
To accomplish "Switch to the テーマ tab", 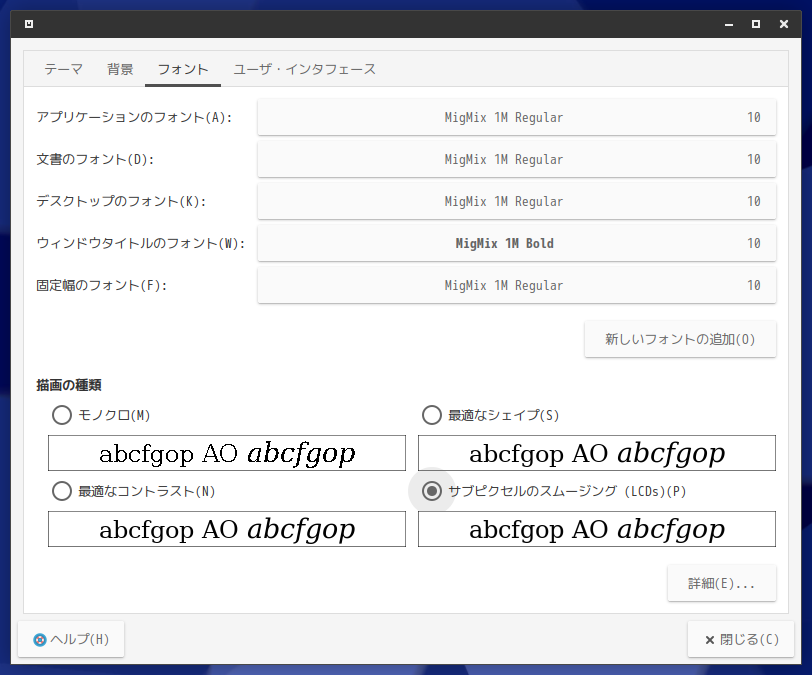I will pyautogui.click(x=63, y=69).
